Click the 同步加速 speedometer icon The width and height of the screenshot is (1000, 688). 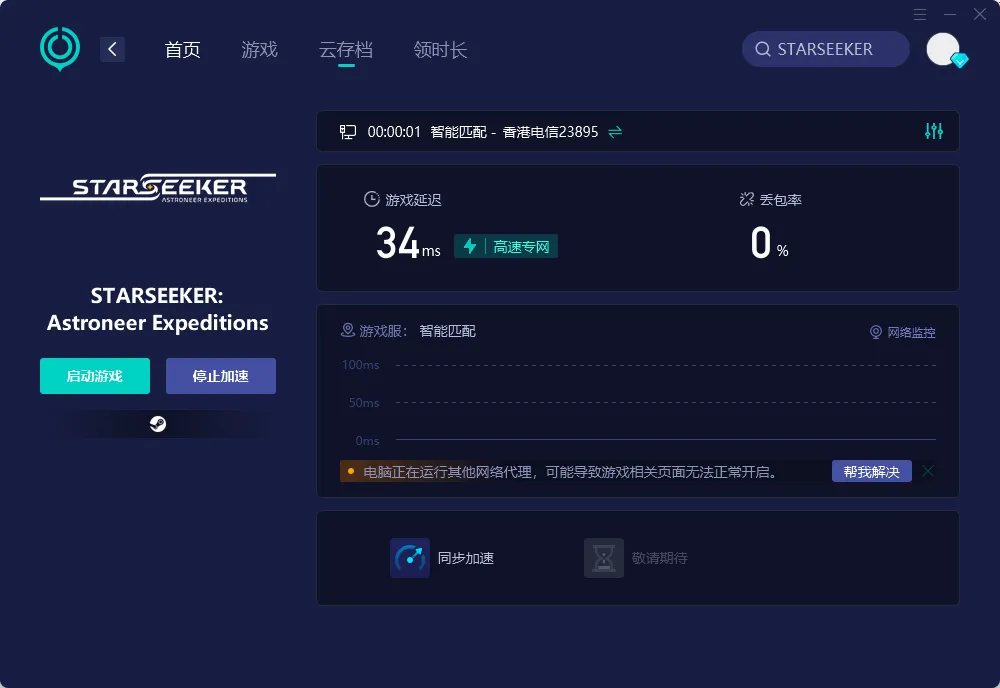409,558
